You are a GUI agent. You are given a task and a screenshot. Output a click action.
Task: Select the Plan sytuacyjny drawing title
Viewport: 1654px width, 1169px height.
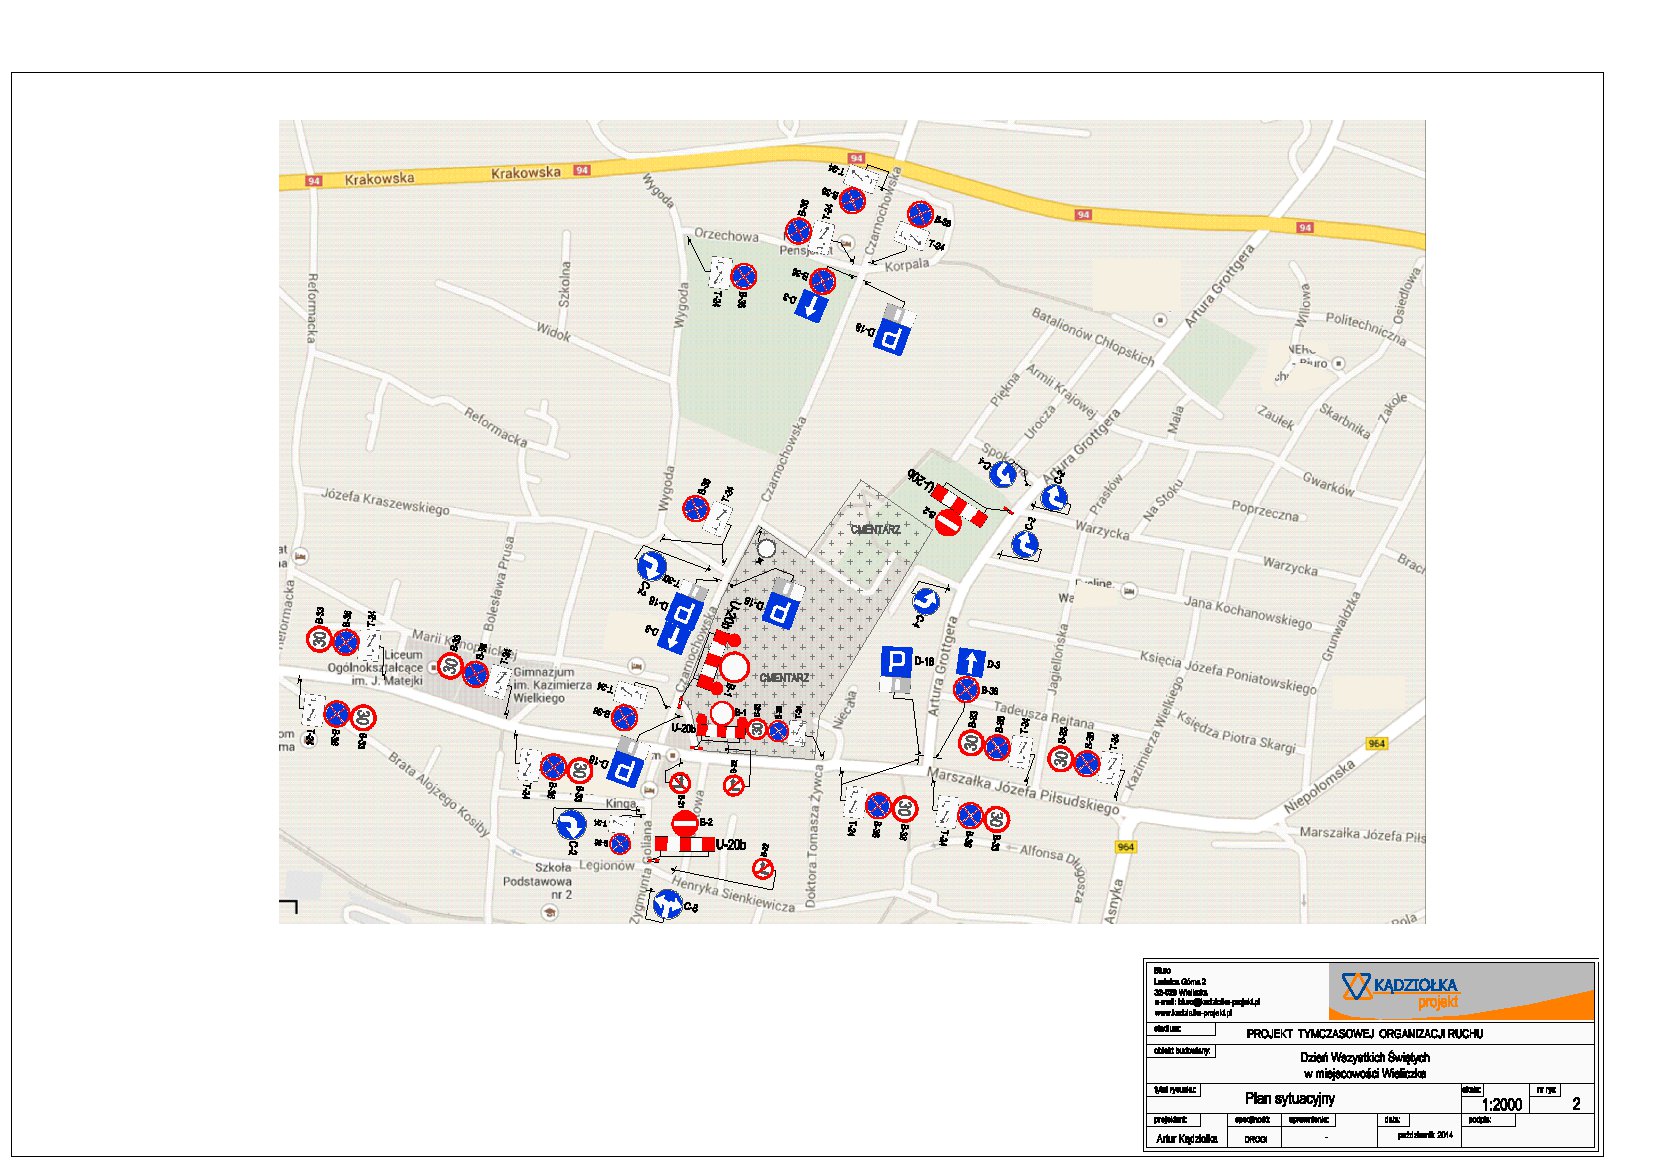coord(1289,1099)
